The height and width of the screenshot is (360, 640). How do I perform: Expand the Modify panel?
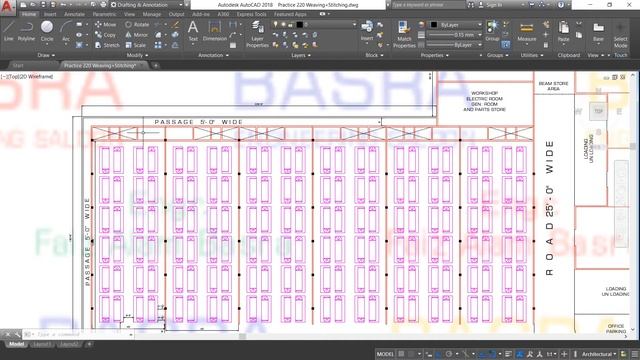138,55
